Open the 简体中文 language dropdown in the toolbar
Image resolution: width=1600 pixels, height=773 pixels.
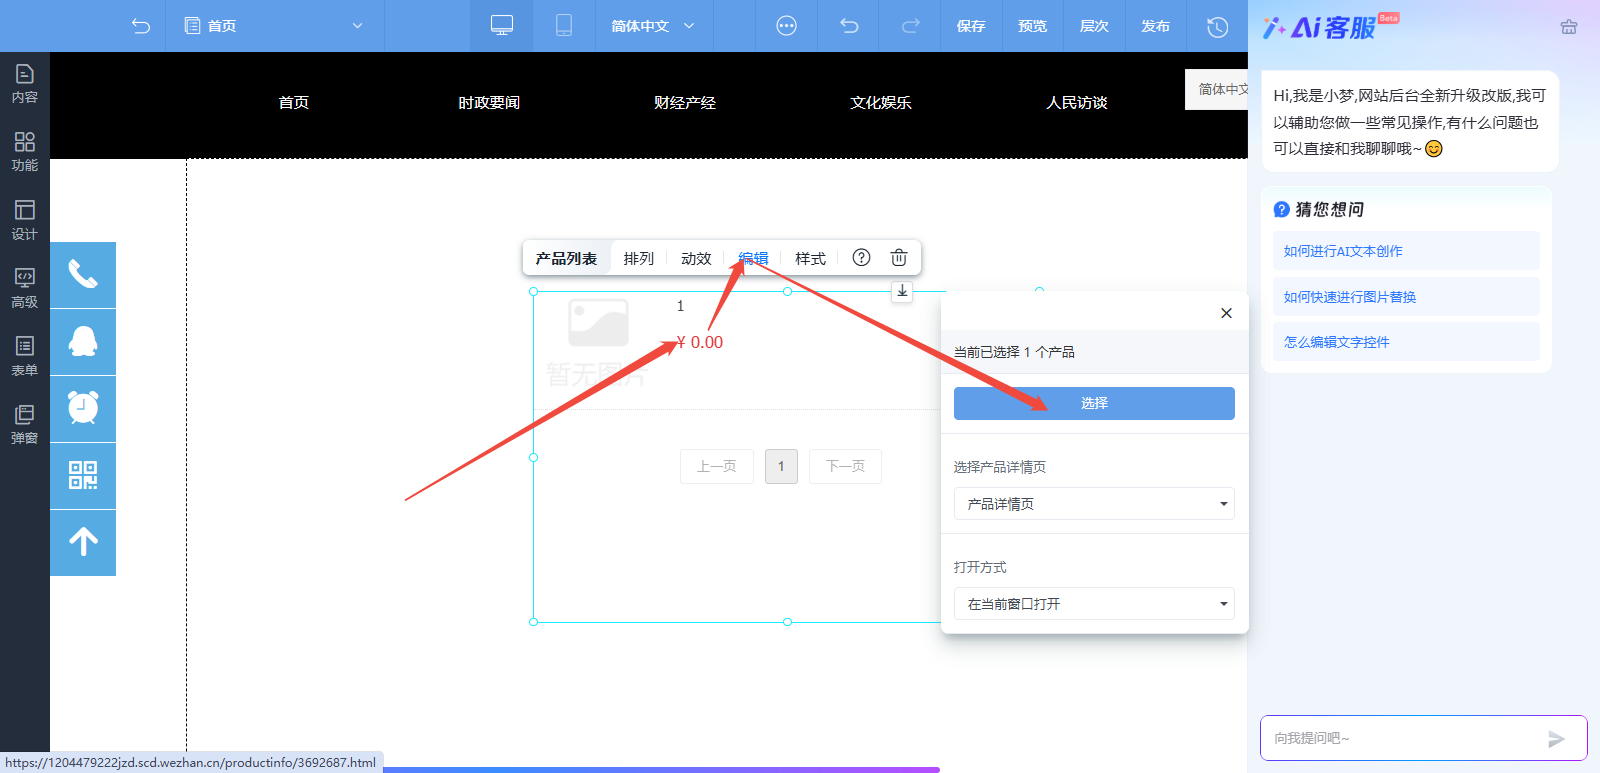(x=653, y=26)
